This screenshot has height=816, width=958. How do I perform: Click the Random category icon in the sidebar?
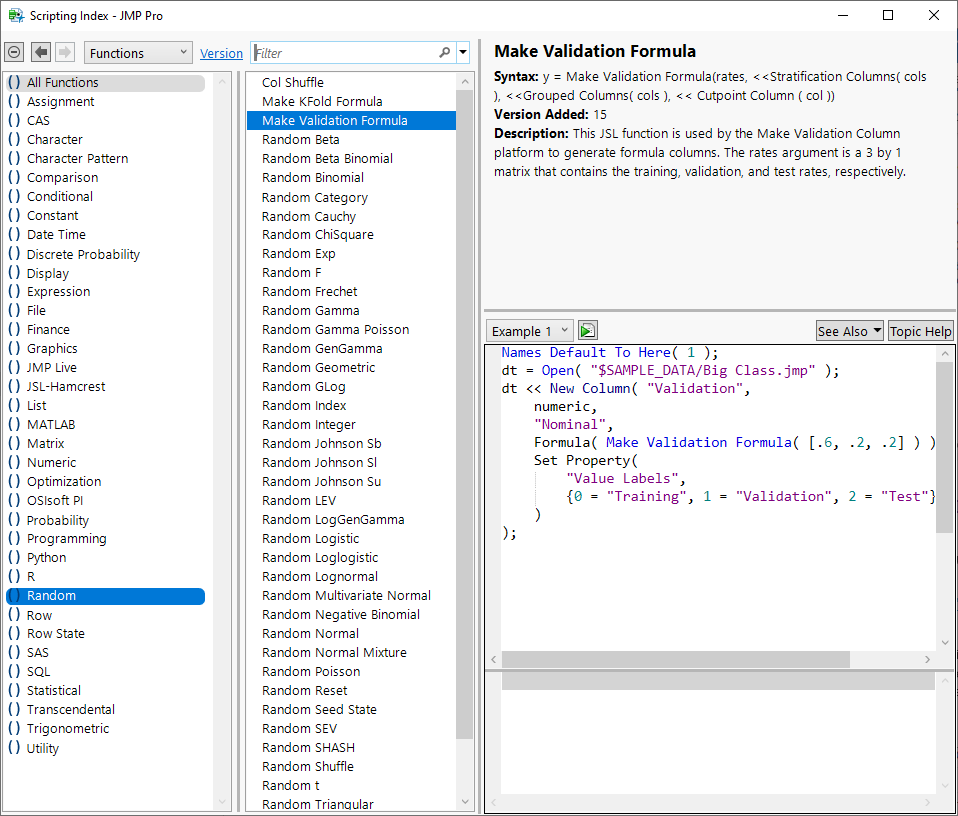(16, 595)
